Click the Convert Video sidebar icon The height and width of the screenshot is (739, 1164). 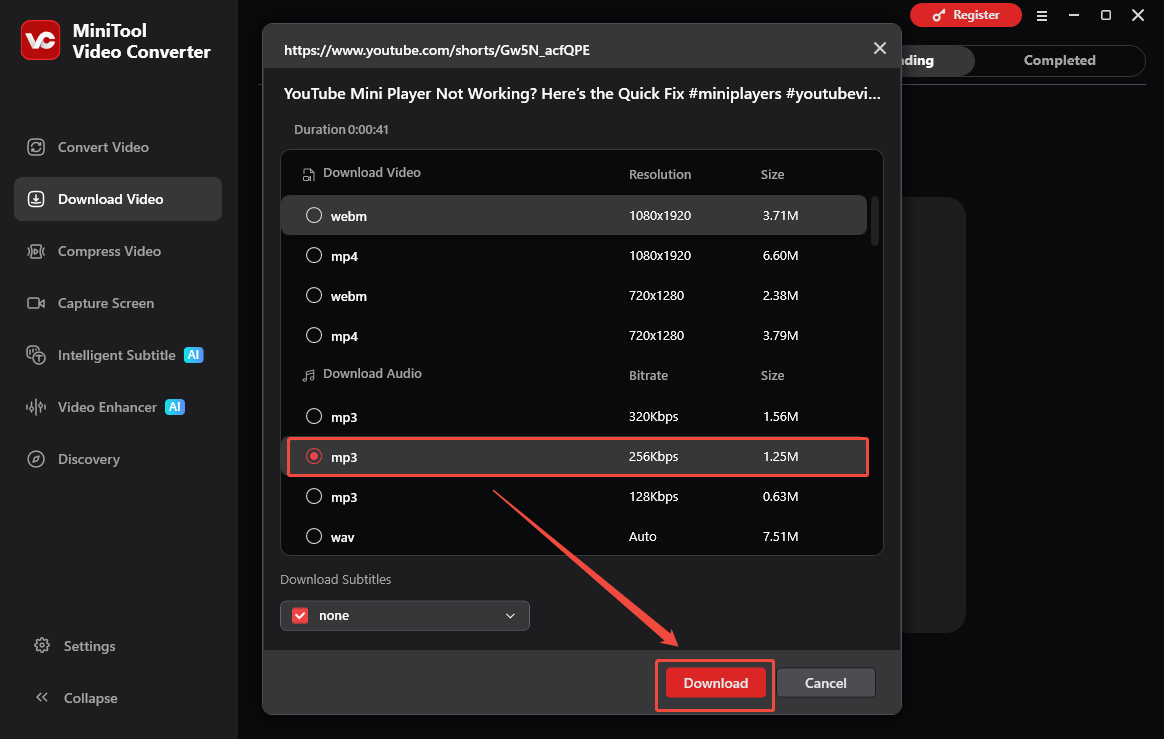click(x=36, y=147)
